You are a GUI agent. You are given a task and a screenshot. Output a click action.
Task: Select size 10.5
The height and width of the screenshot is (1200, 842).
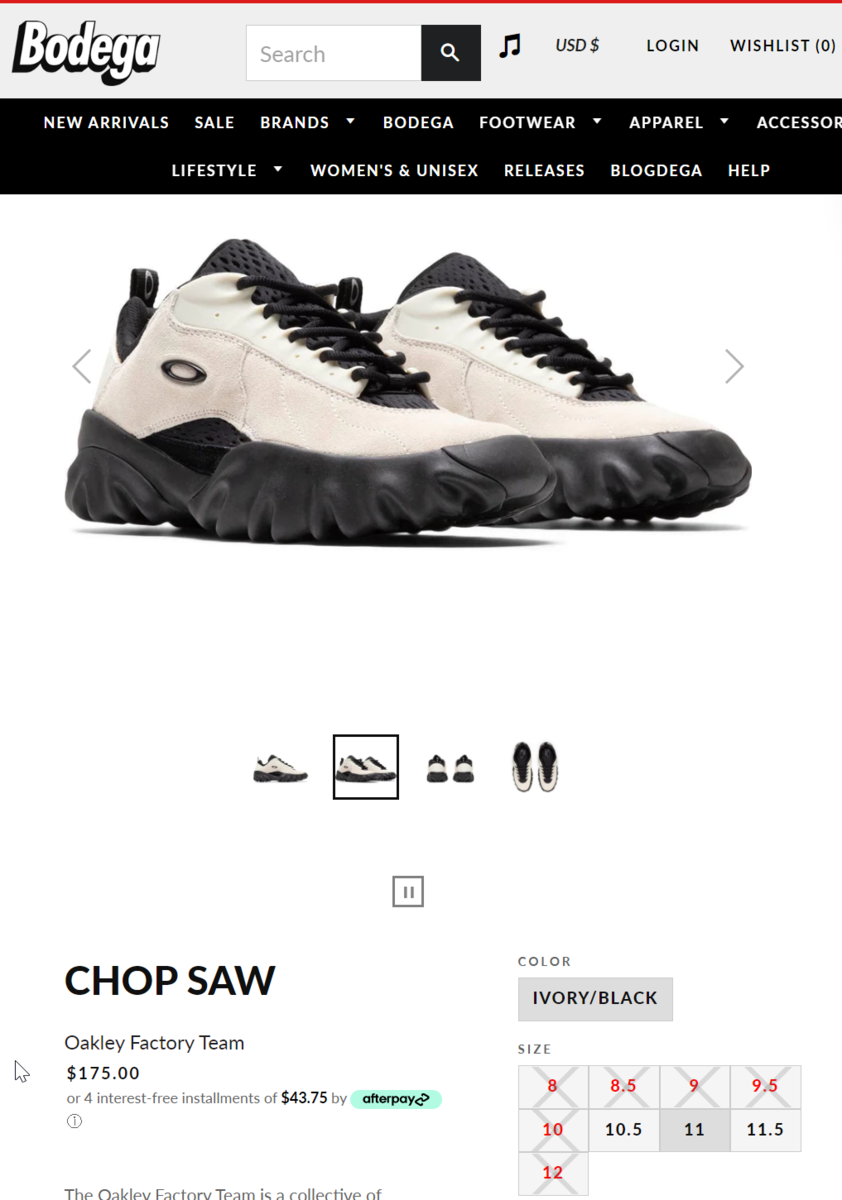coord(624,1130)
